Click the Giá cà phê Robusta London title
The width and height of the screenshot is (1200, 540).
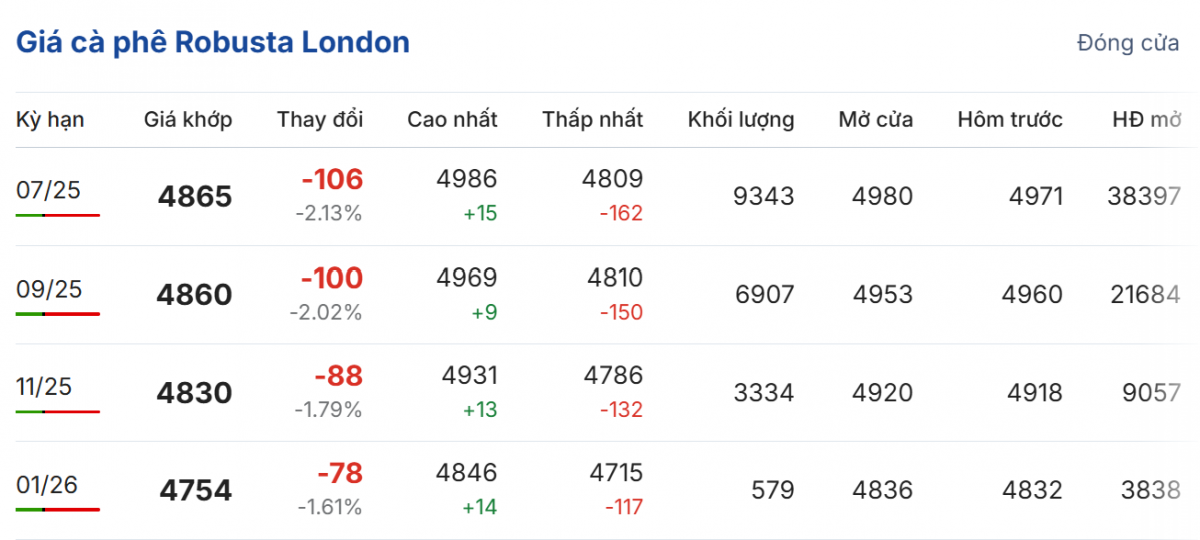click(212, 43)
